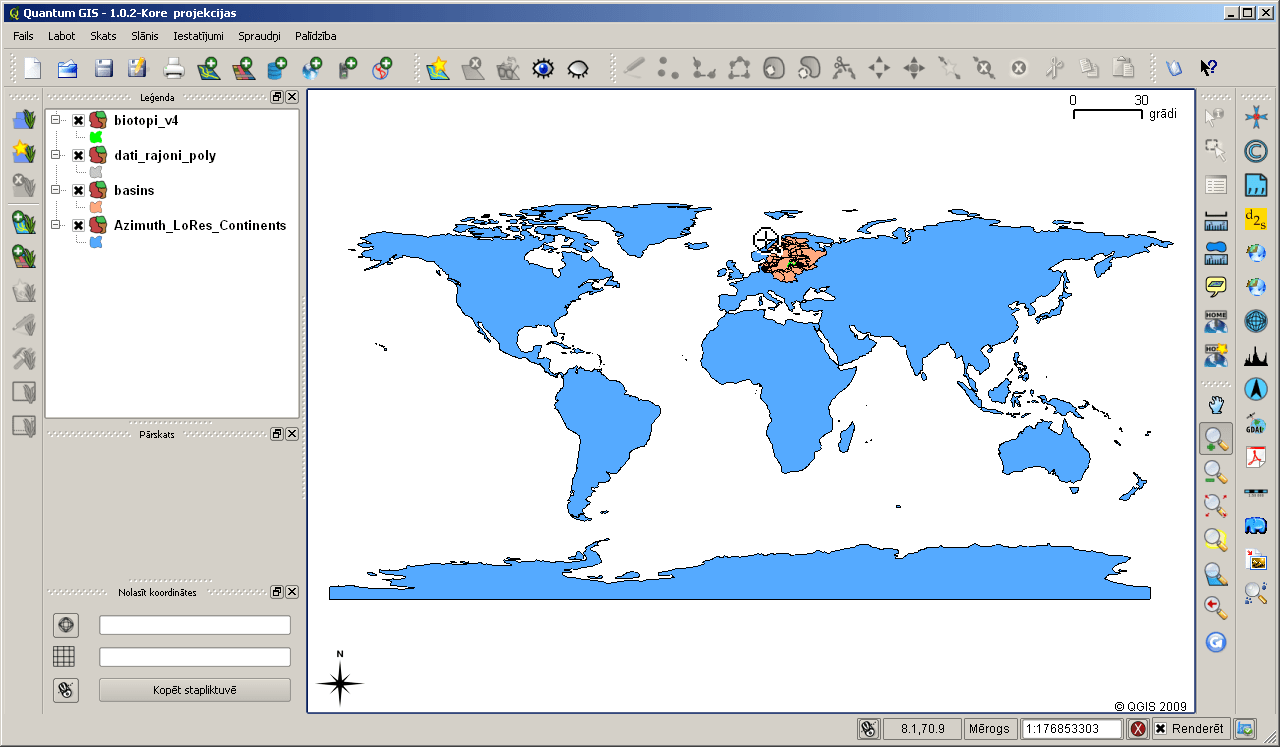Click the PDF export plugin icon

click(x=1256, y=457)
